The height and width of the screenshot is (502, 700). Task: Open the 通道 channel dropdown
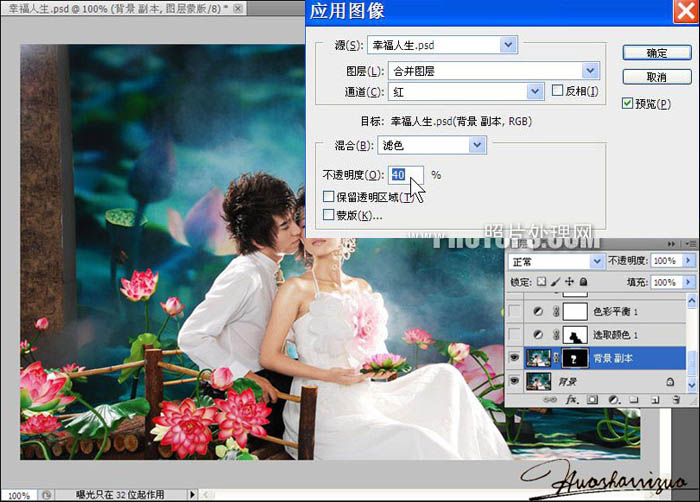pos(534,92)
